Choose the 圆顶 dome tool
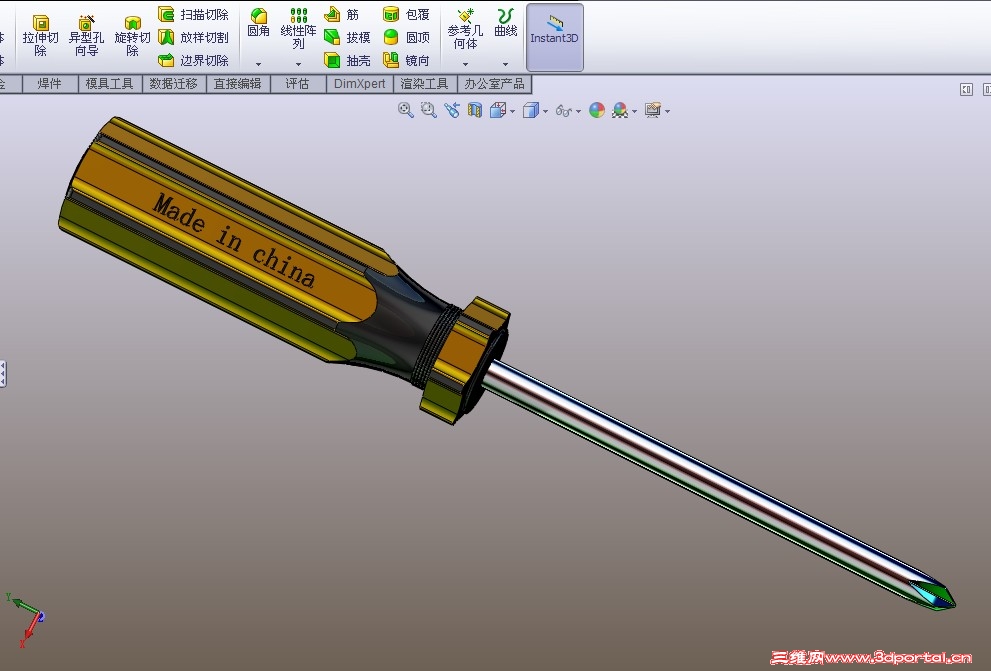Screen dimensions: 991x671 pos(406,37)
